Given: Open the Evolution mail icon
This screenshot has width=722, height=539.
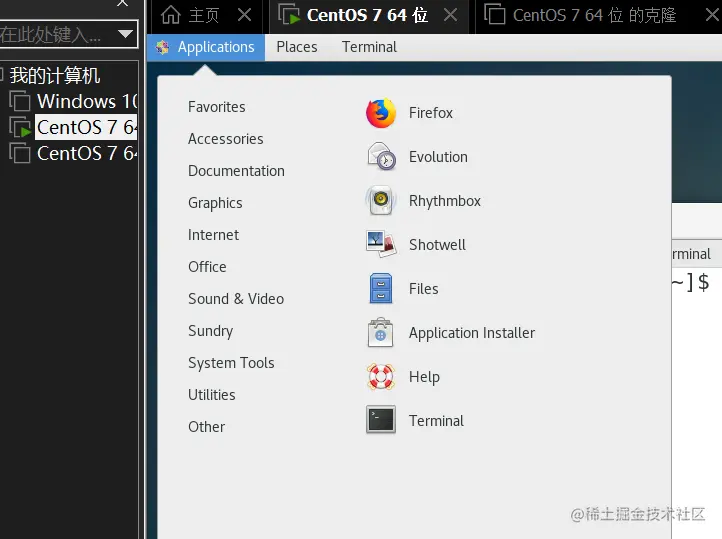Looking at the screenshot, I should tap(381, 156).
